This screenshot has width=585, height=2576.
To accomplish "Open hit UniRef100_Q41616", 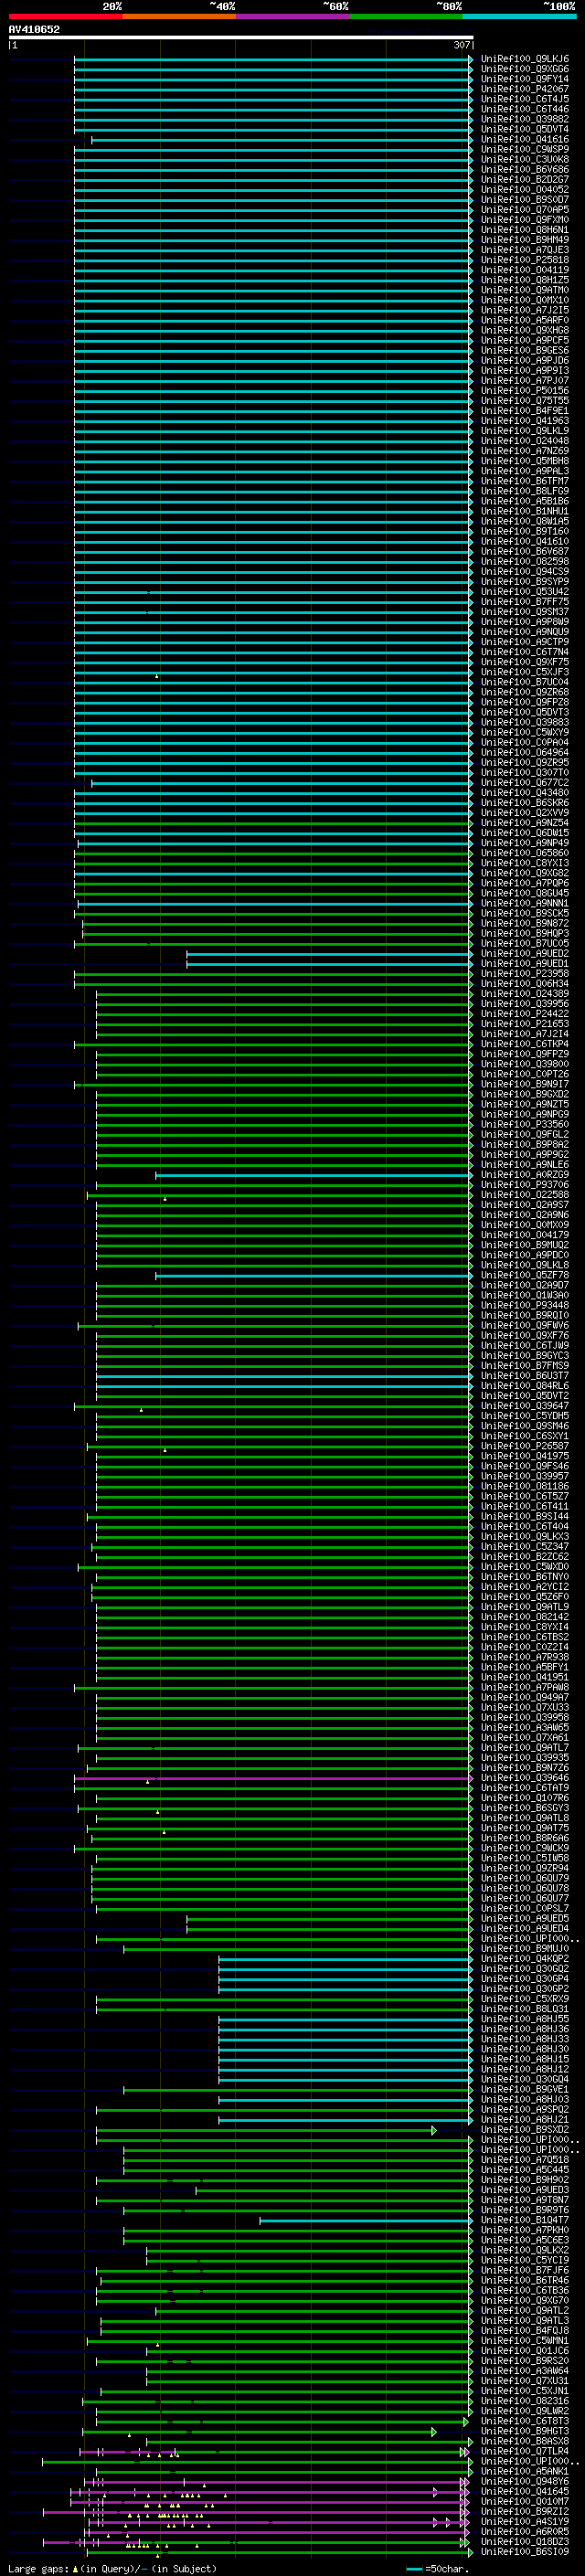I will pos(525,139).
